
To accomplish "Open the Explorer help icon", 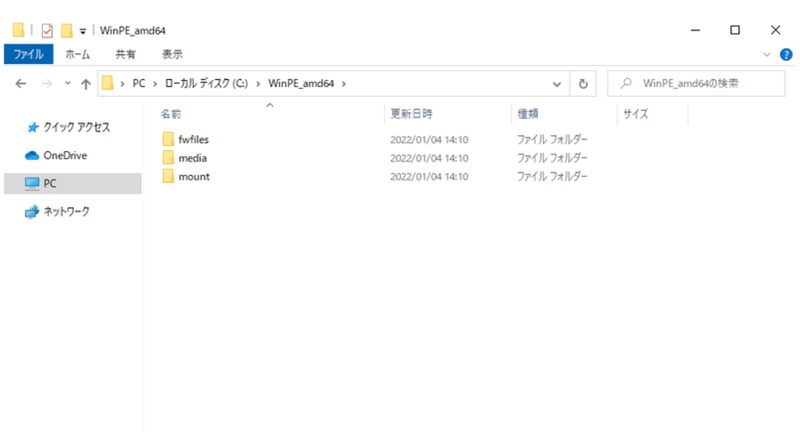I will (x=786, y=55).
